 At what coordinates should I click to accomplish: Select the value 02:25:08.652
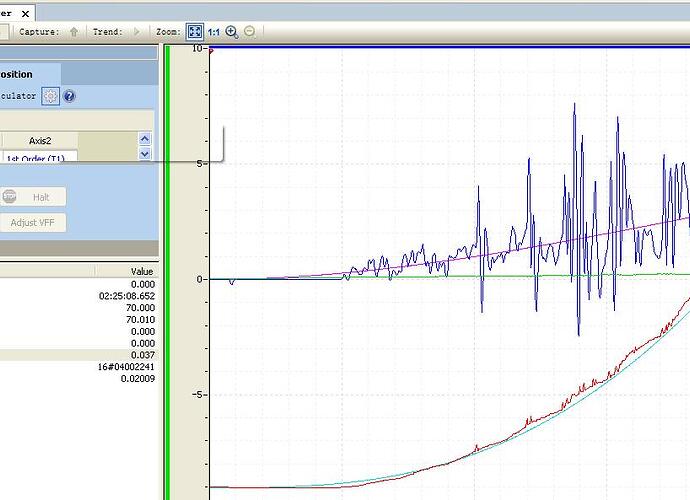point(127,296)
